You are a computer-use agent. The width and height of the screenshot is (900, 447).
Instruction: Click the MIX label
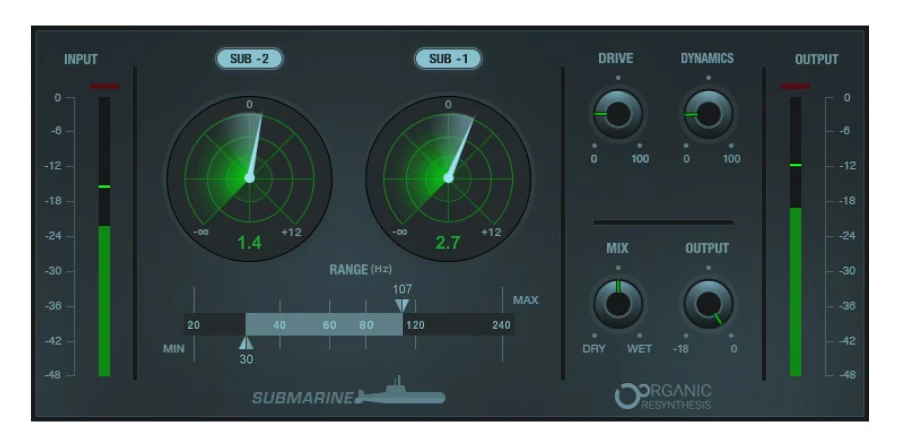(617, 248)
